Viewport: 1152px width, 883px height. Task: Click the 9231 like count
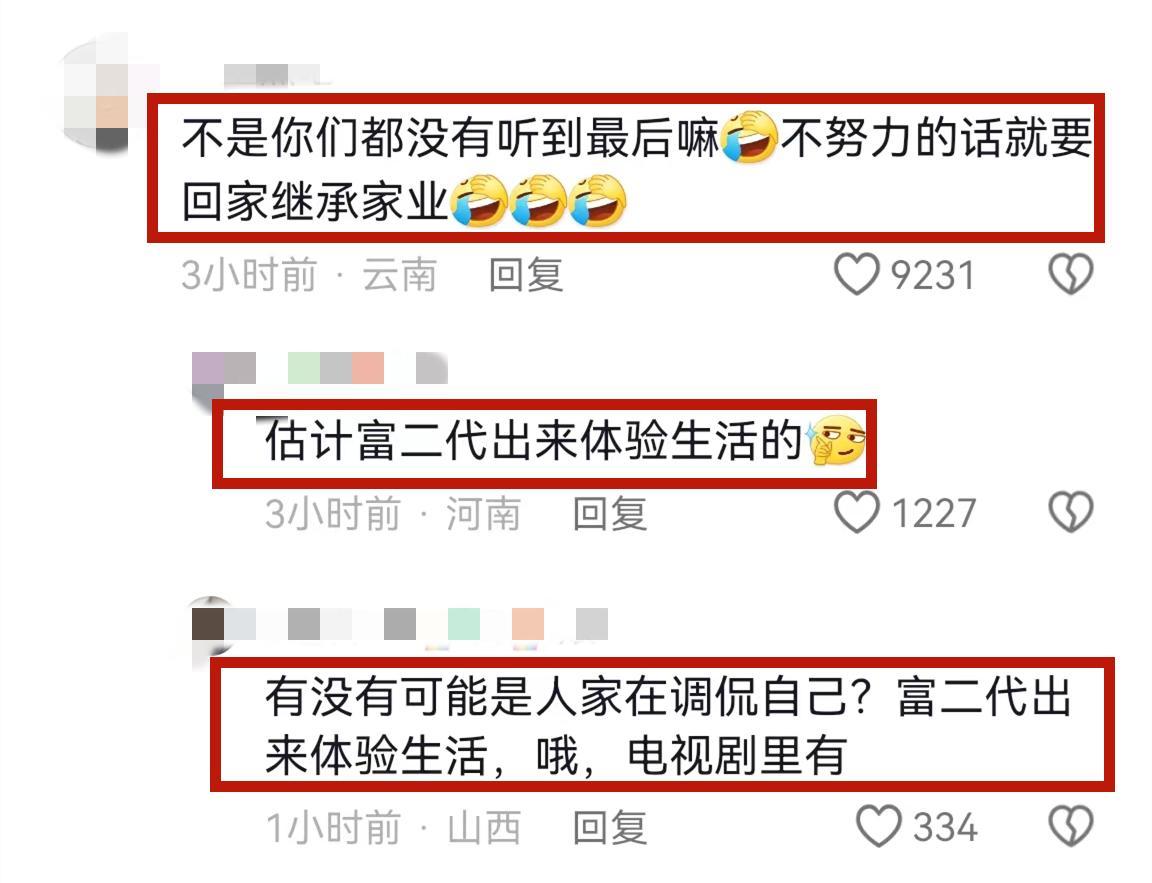point(933,275)
